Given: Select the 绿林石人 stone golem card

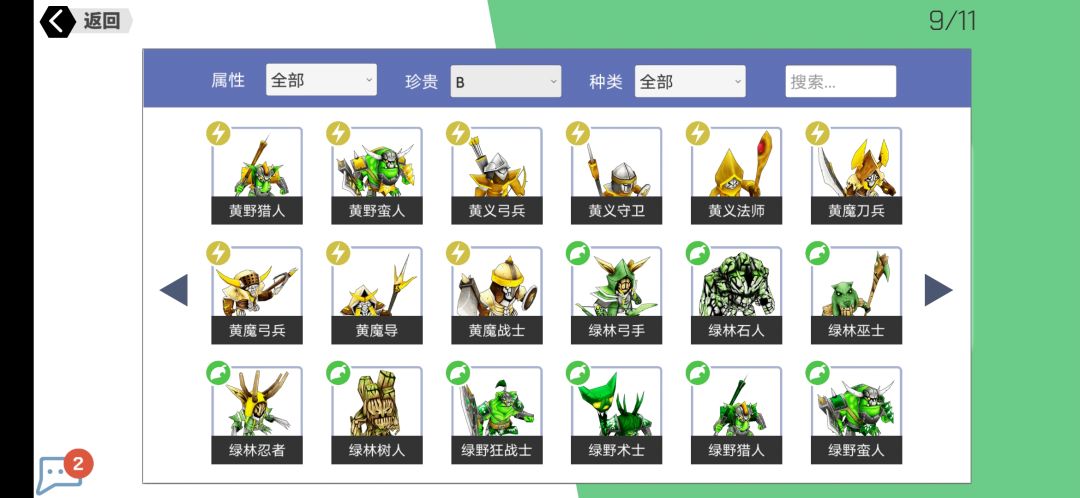Looking at the screenshot, I should (x=736, y=295).
